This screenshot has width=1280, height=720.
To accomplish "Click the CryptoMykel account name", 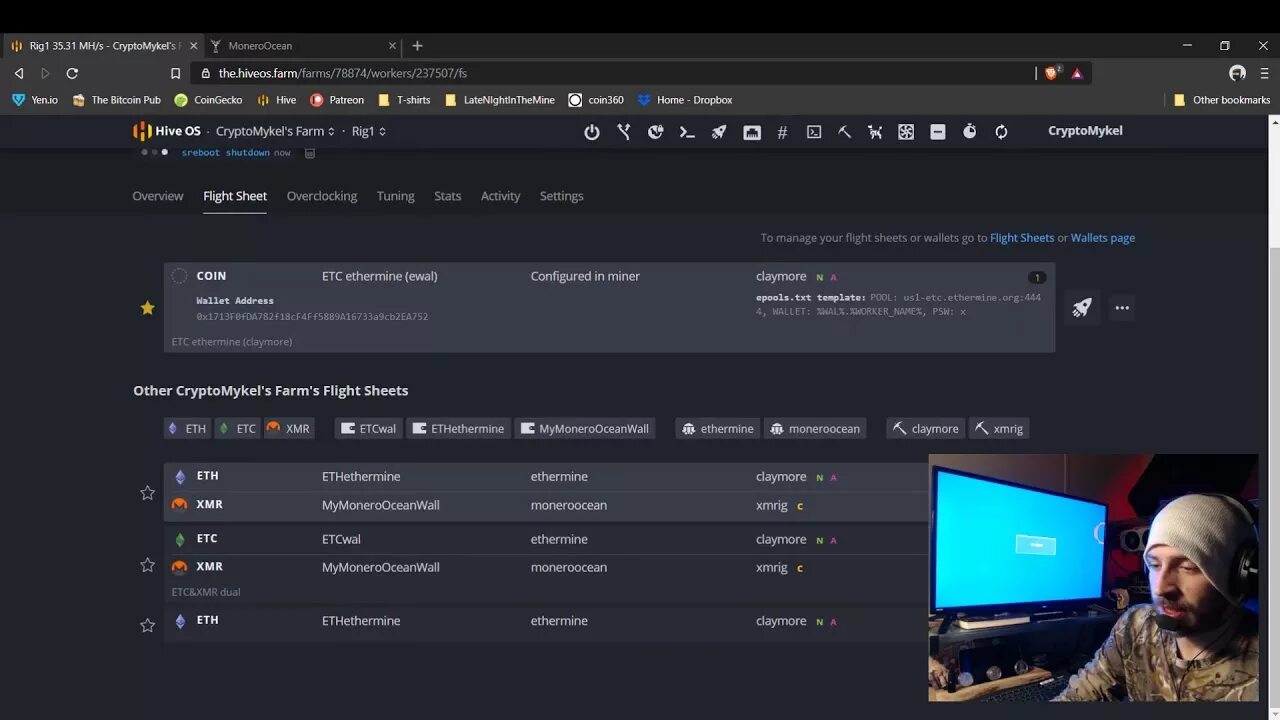I will click(x=1085, y=131).
